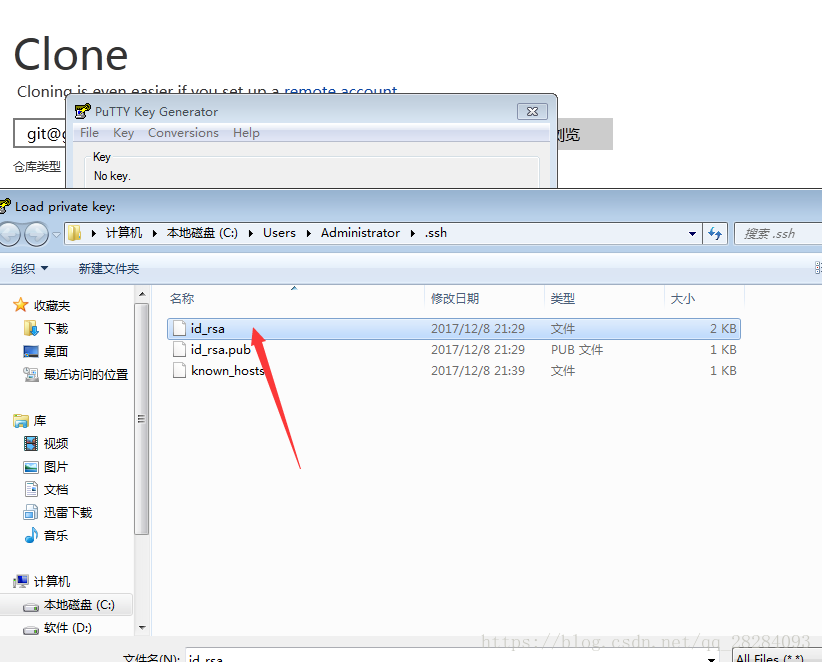Go forward with the forward arrow button
The height and width of the screenshot is (662, 822).
click(x=36, y=234)
